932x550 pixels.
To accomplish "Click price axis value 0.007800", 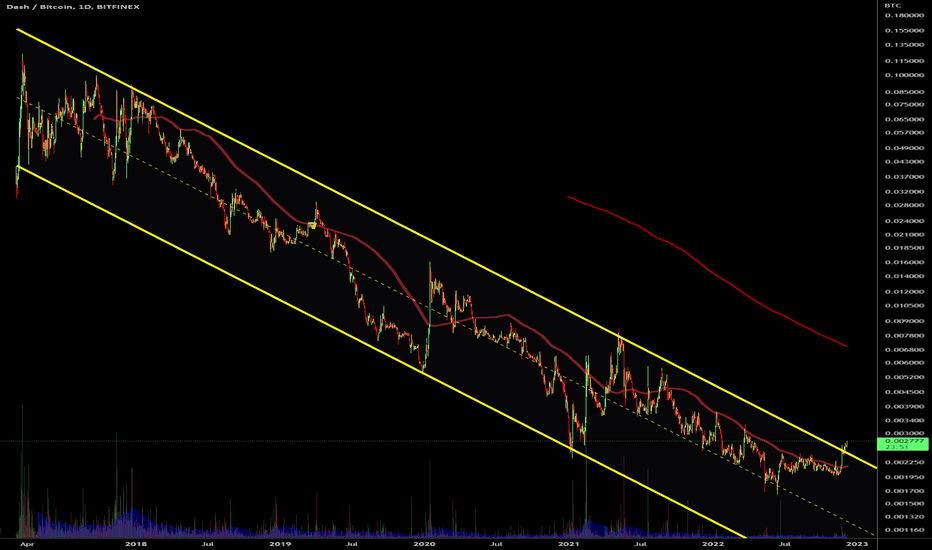I will (x=904, y=335).
